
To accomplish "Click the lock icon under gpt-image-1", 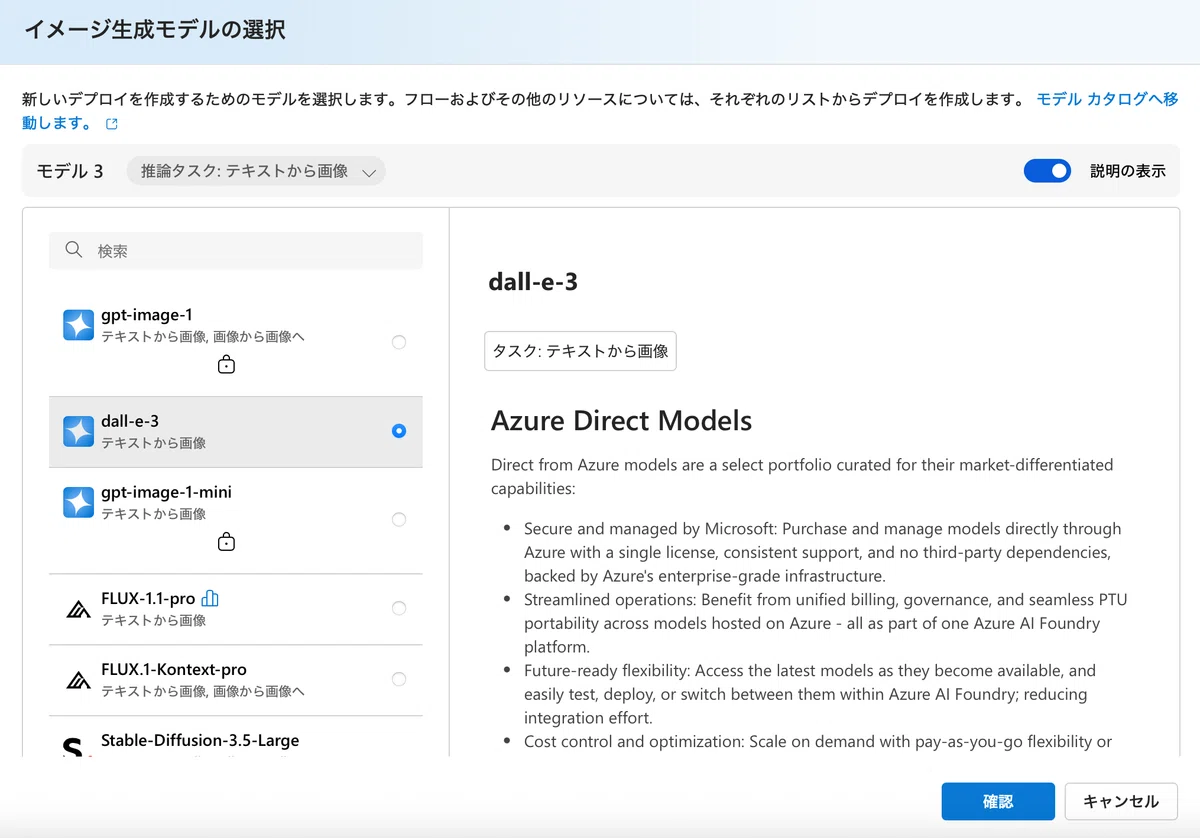I will 226,365.
